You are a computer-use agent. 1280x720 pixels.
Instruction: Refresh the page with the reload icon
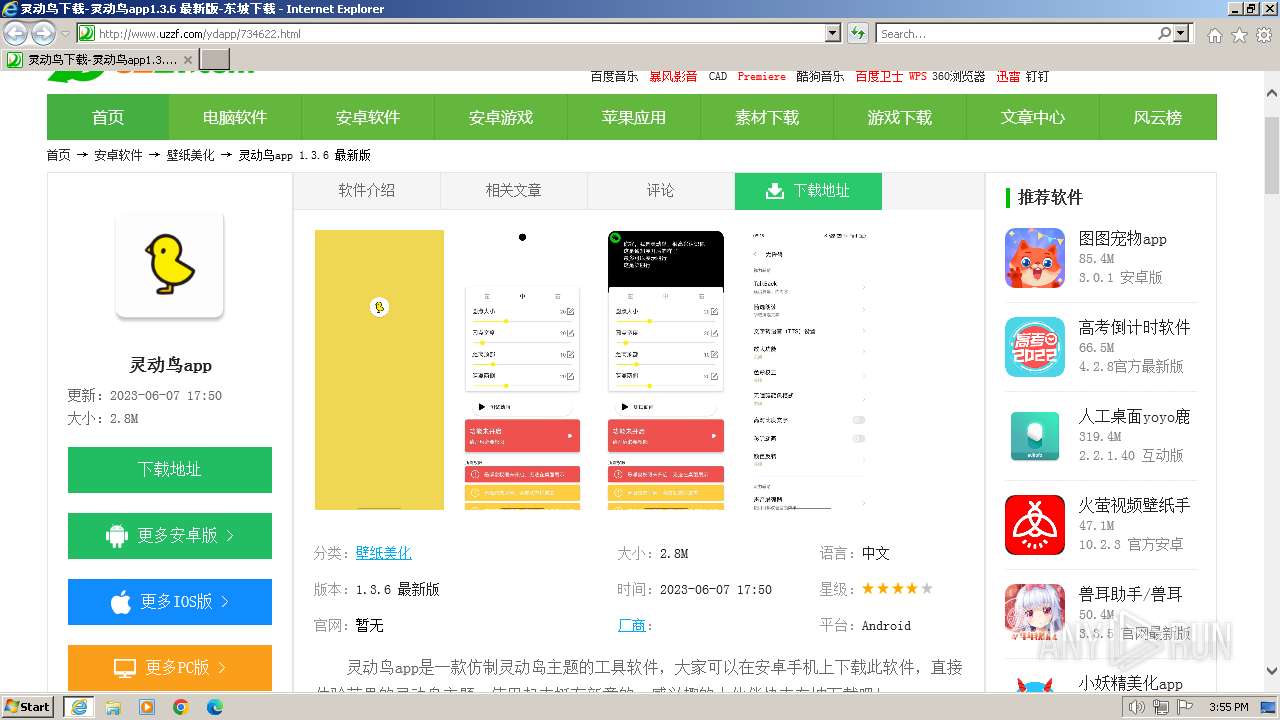(858, 33)
